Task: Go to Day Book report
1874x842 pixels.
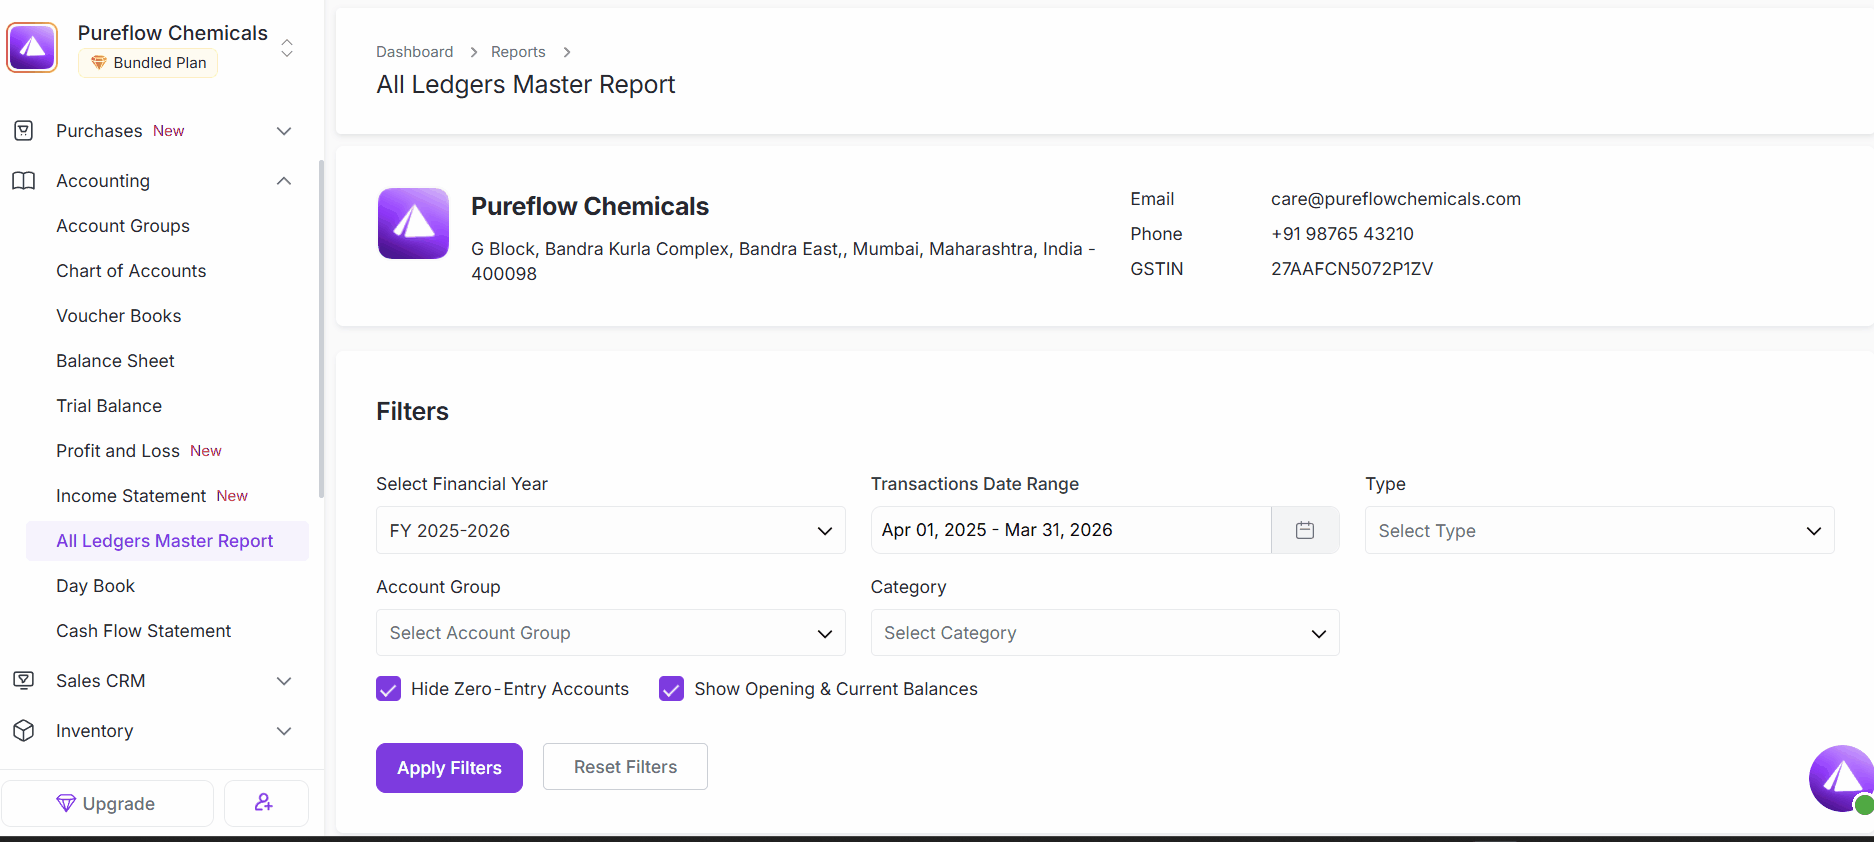Action: coord(96,586)
